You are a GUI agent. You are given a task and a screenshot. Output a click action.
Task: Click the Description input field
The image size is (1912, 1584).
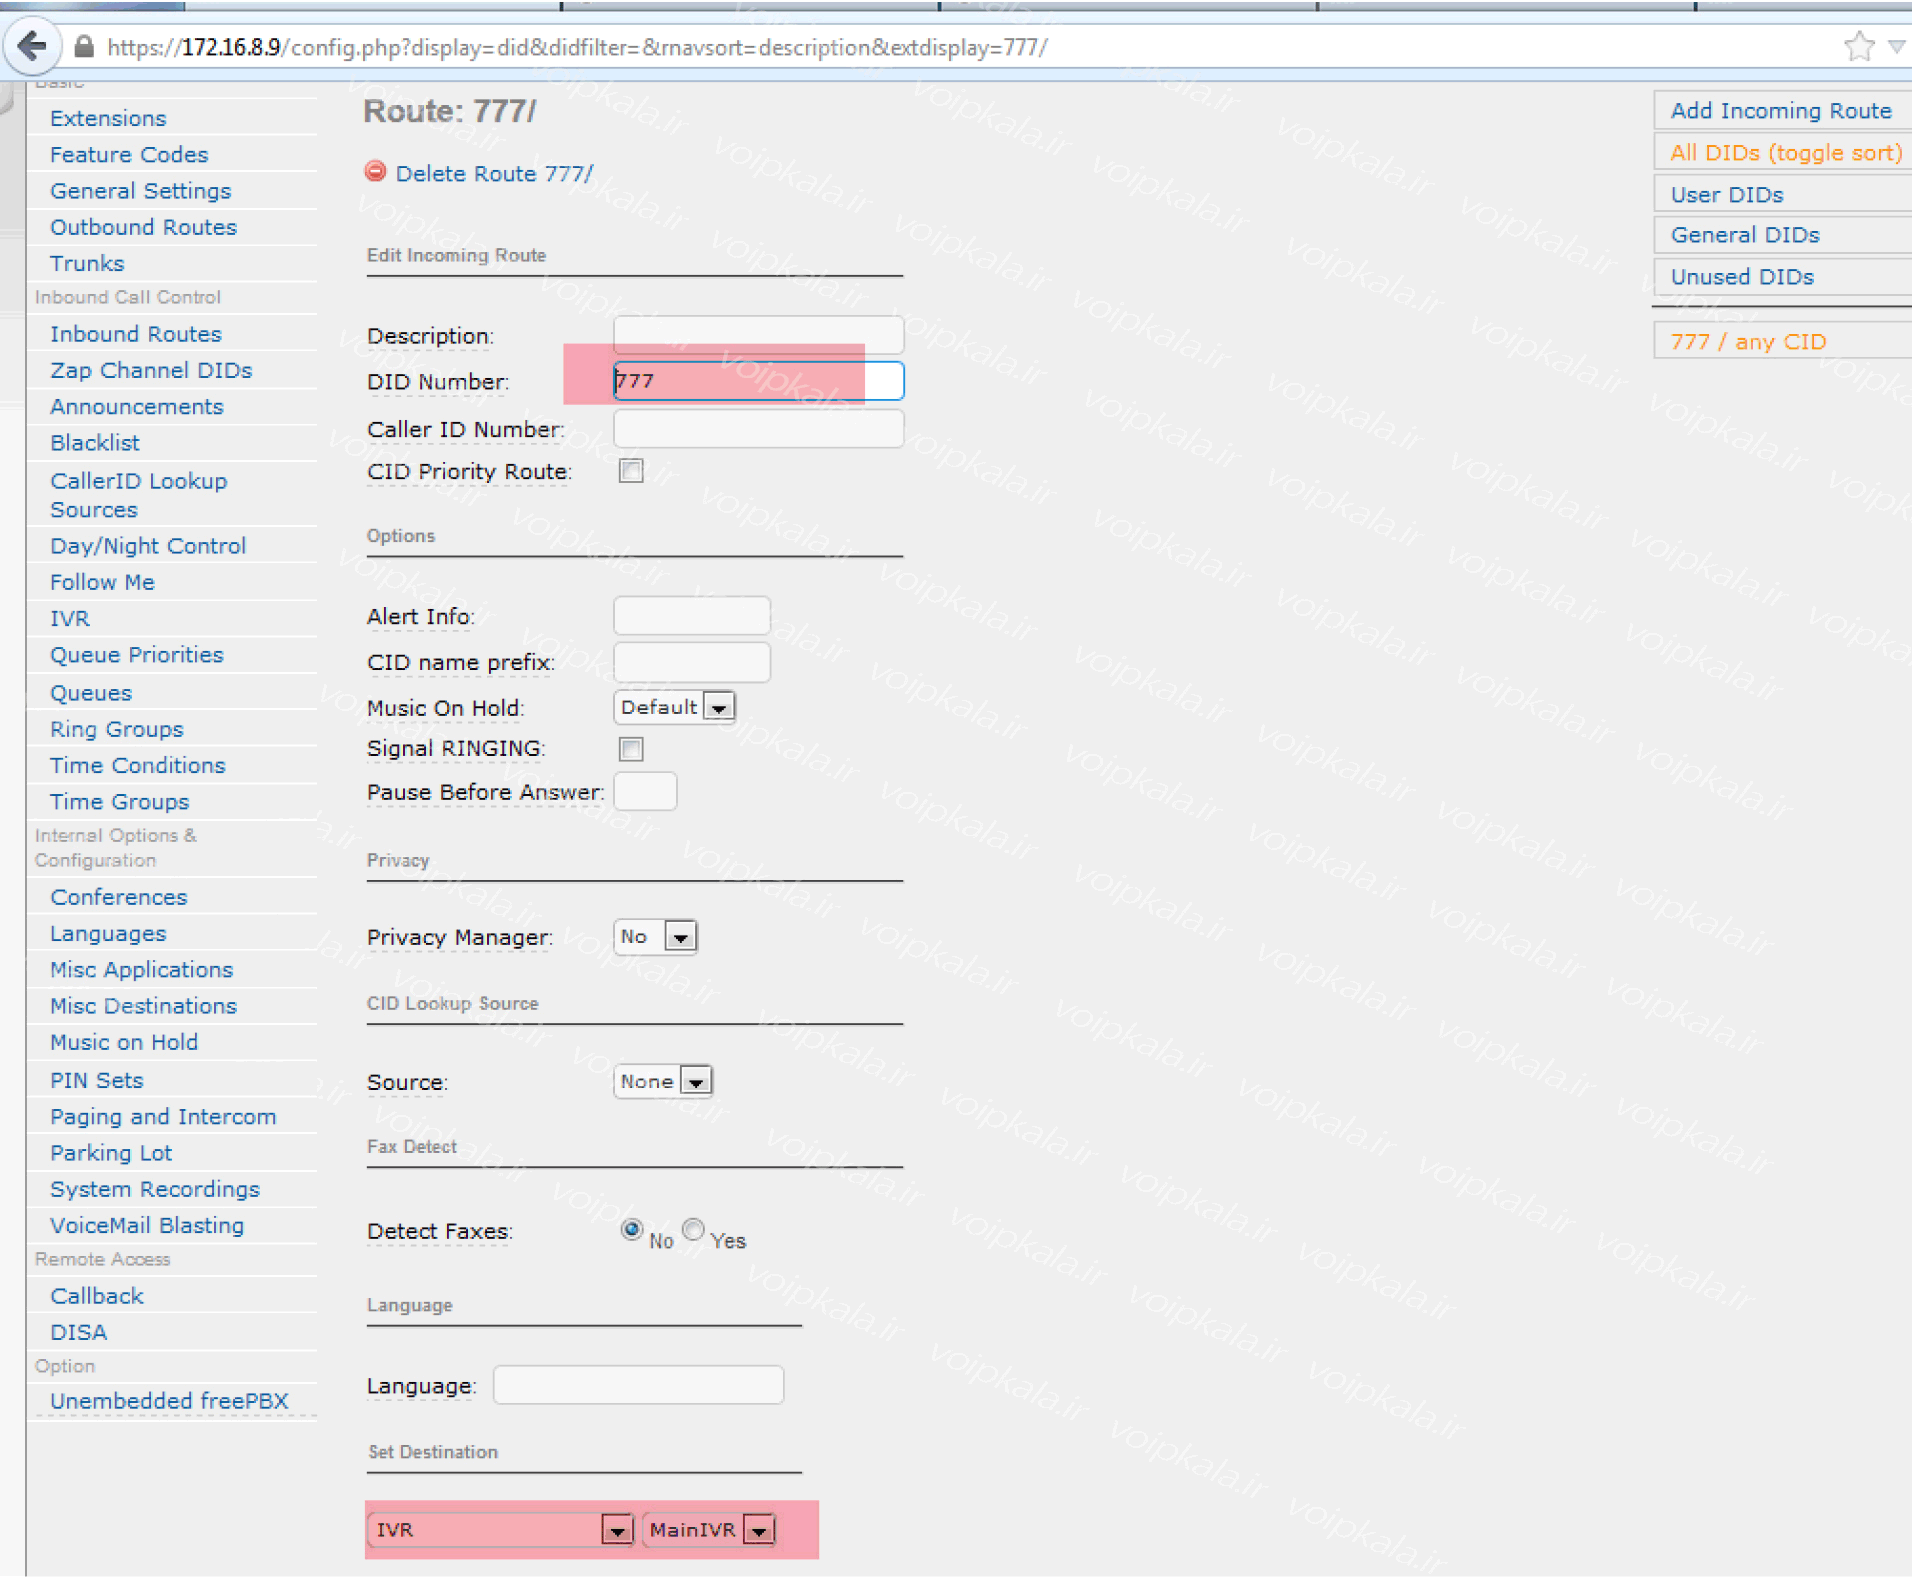pyautogui.click(x=758, y=335)
